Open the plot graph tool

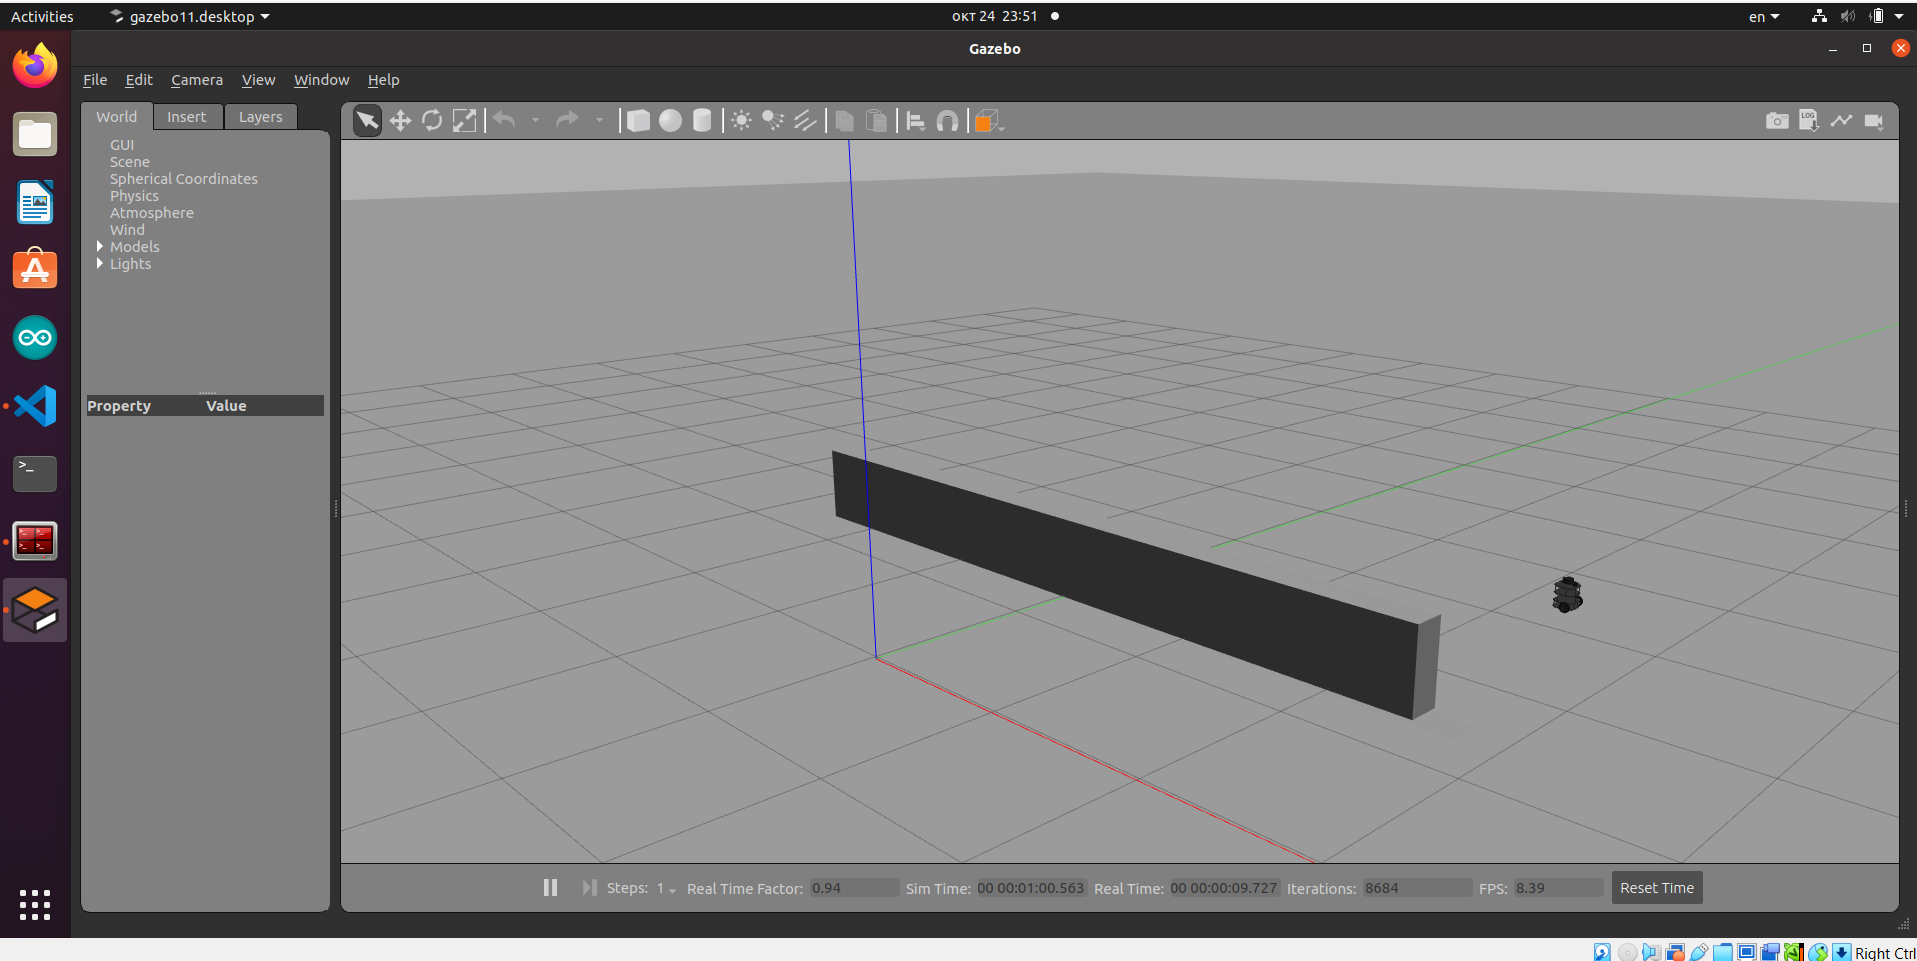tap(1841, 121)
